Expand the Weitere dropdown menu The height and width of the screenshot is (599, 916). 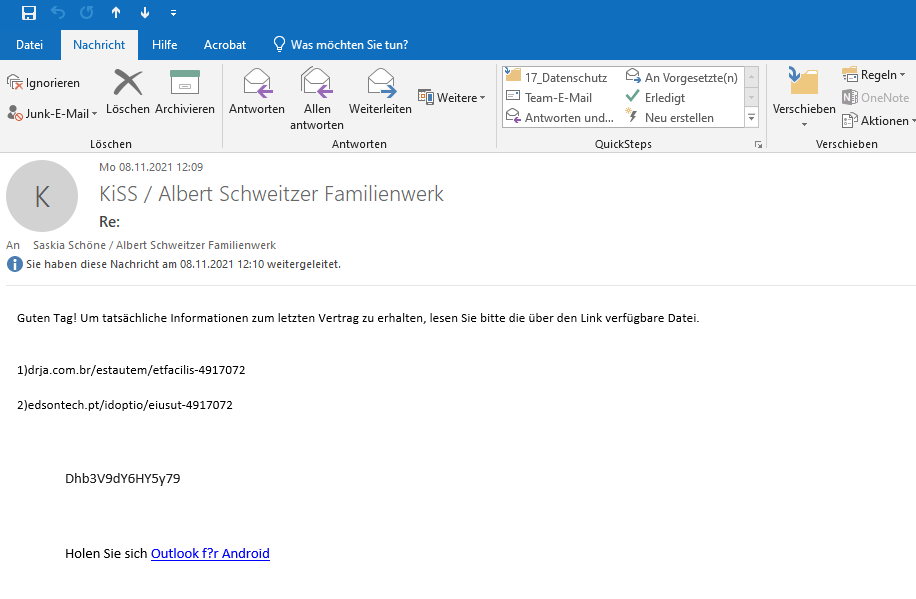[452, 98]
